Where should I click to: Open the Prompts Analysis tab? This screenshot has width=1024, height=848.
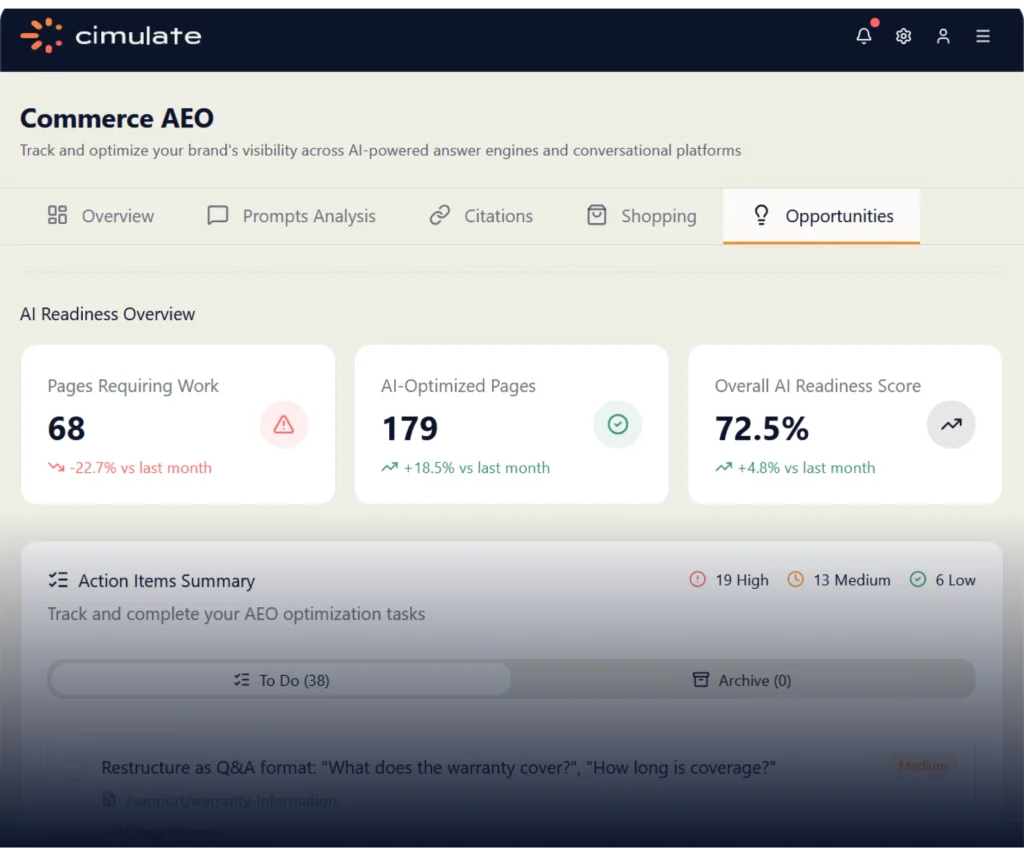[x=291, y=216]
